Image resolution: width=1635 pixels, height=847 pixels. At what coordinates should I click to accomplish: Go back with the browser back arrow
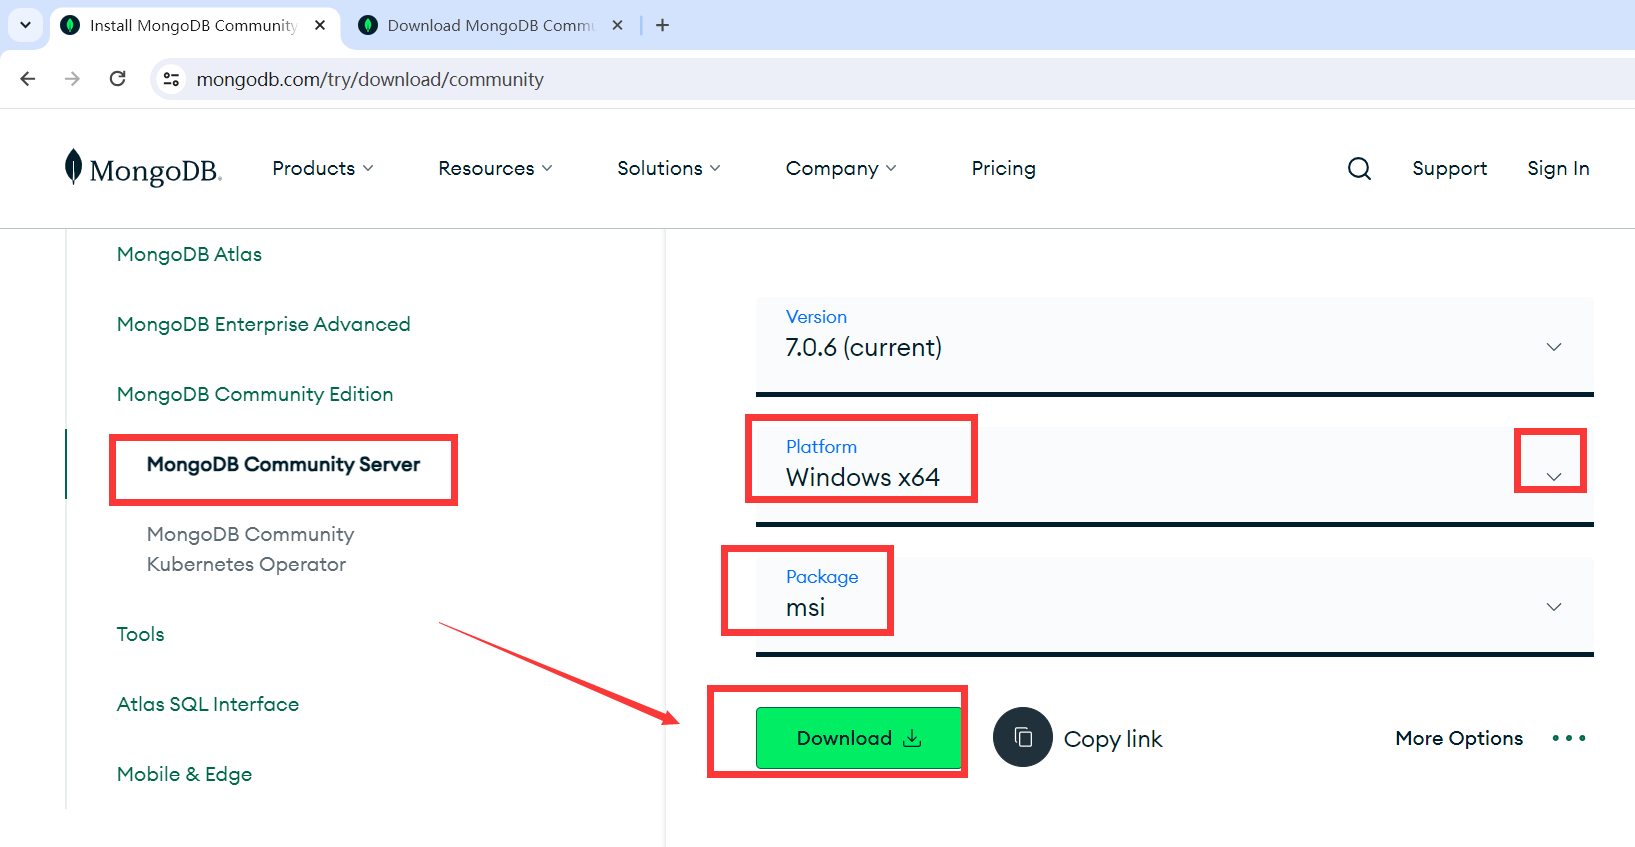tap(28, 79)
